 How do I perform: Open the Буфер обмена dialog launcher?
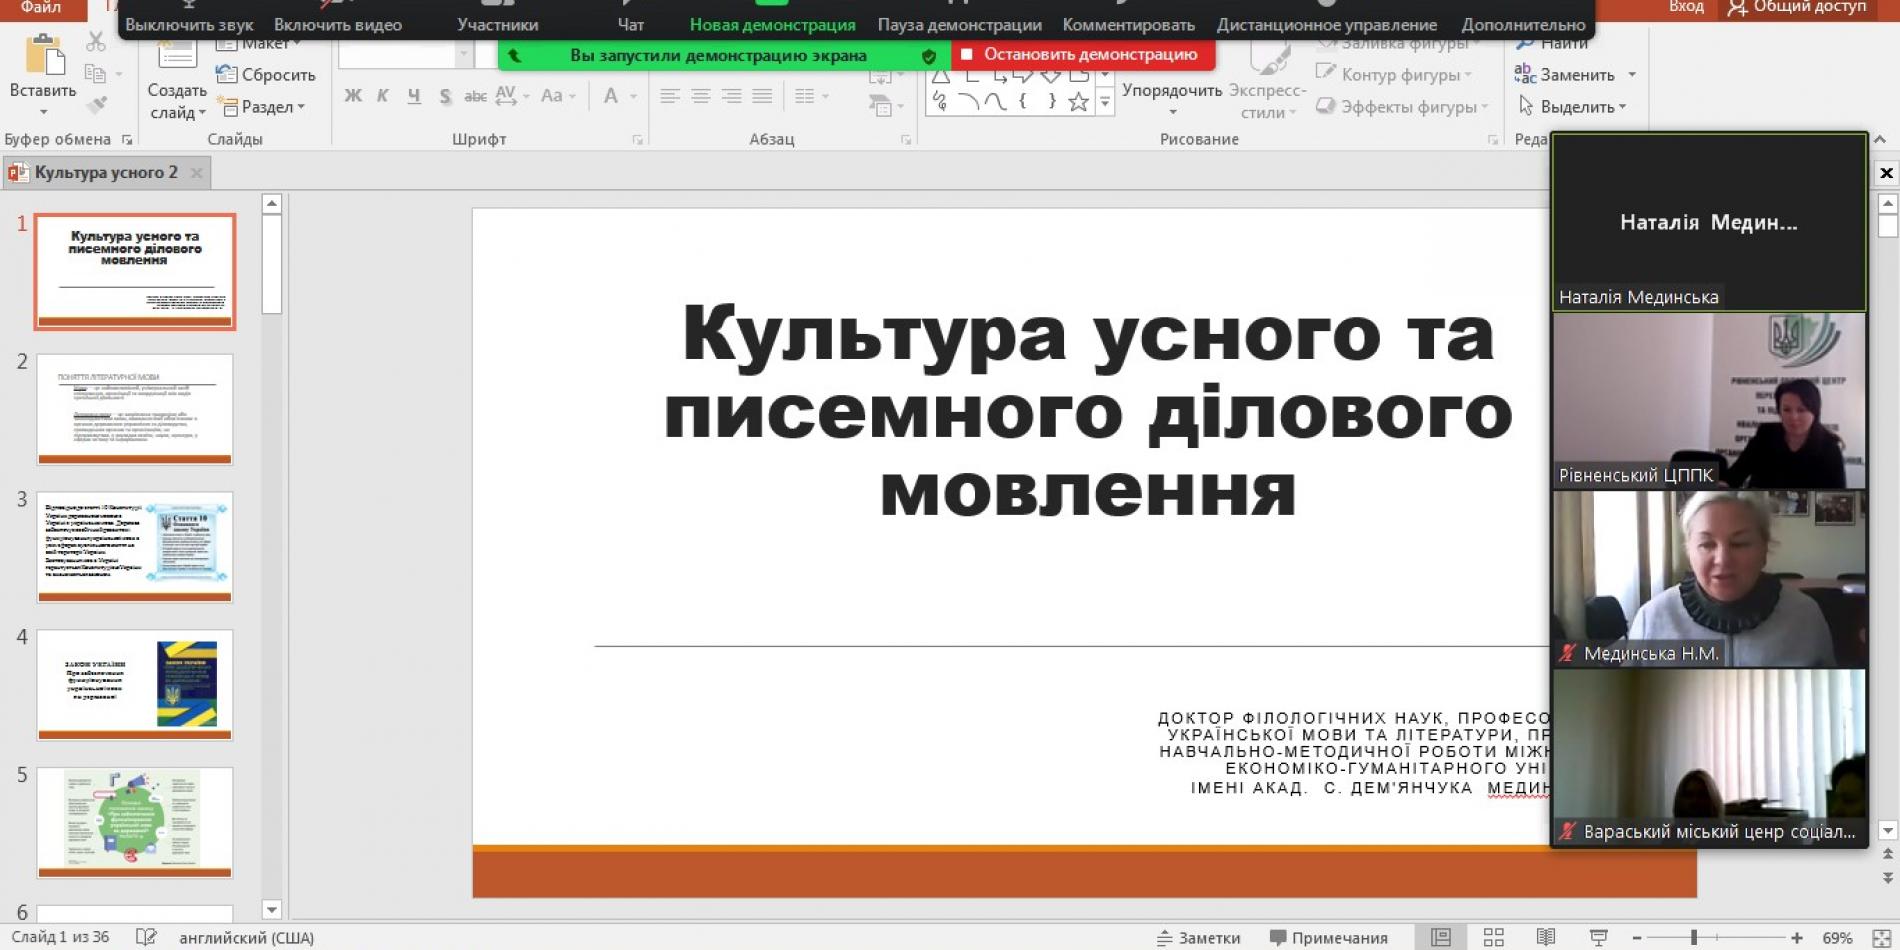[127, 140]
